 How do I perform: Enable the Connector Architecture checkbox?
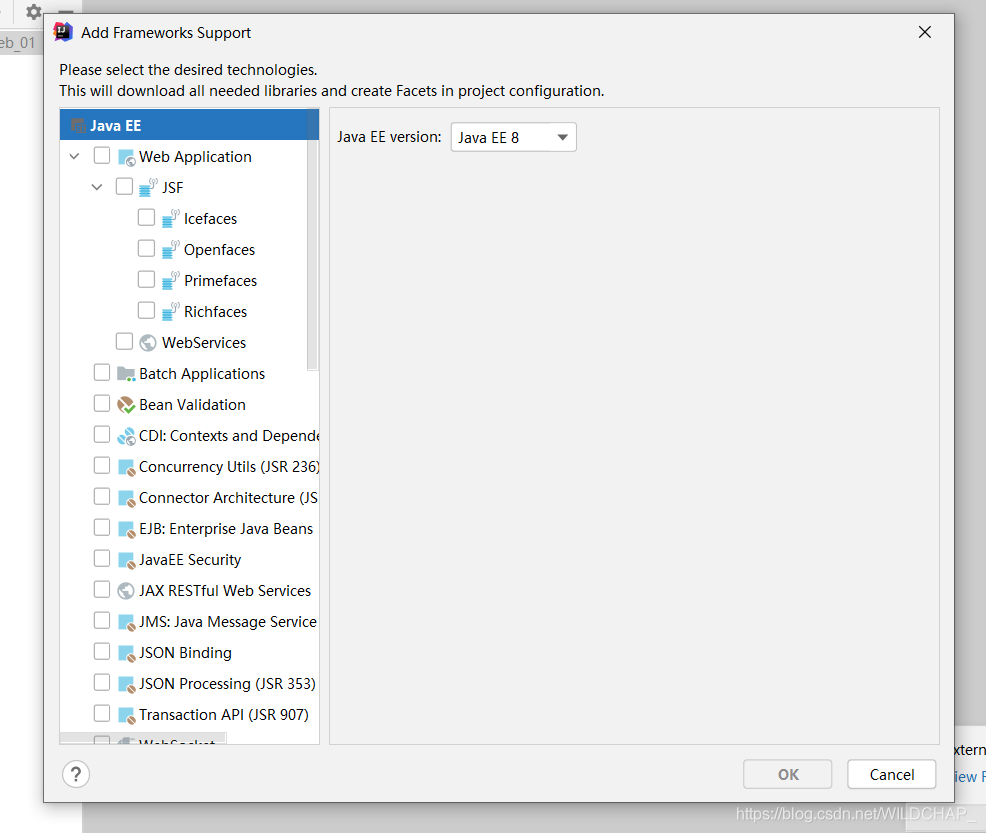click(x=102, y=497)
